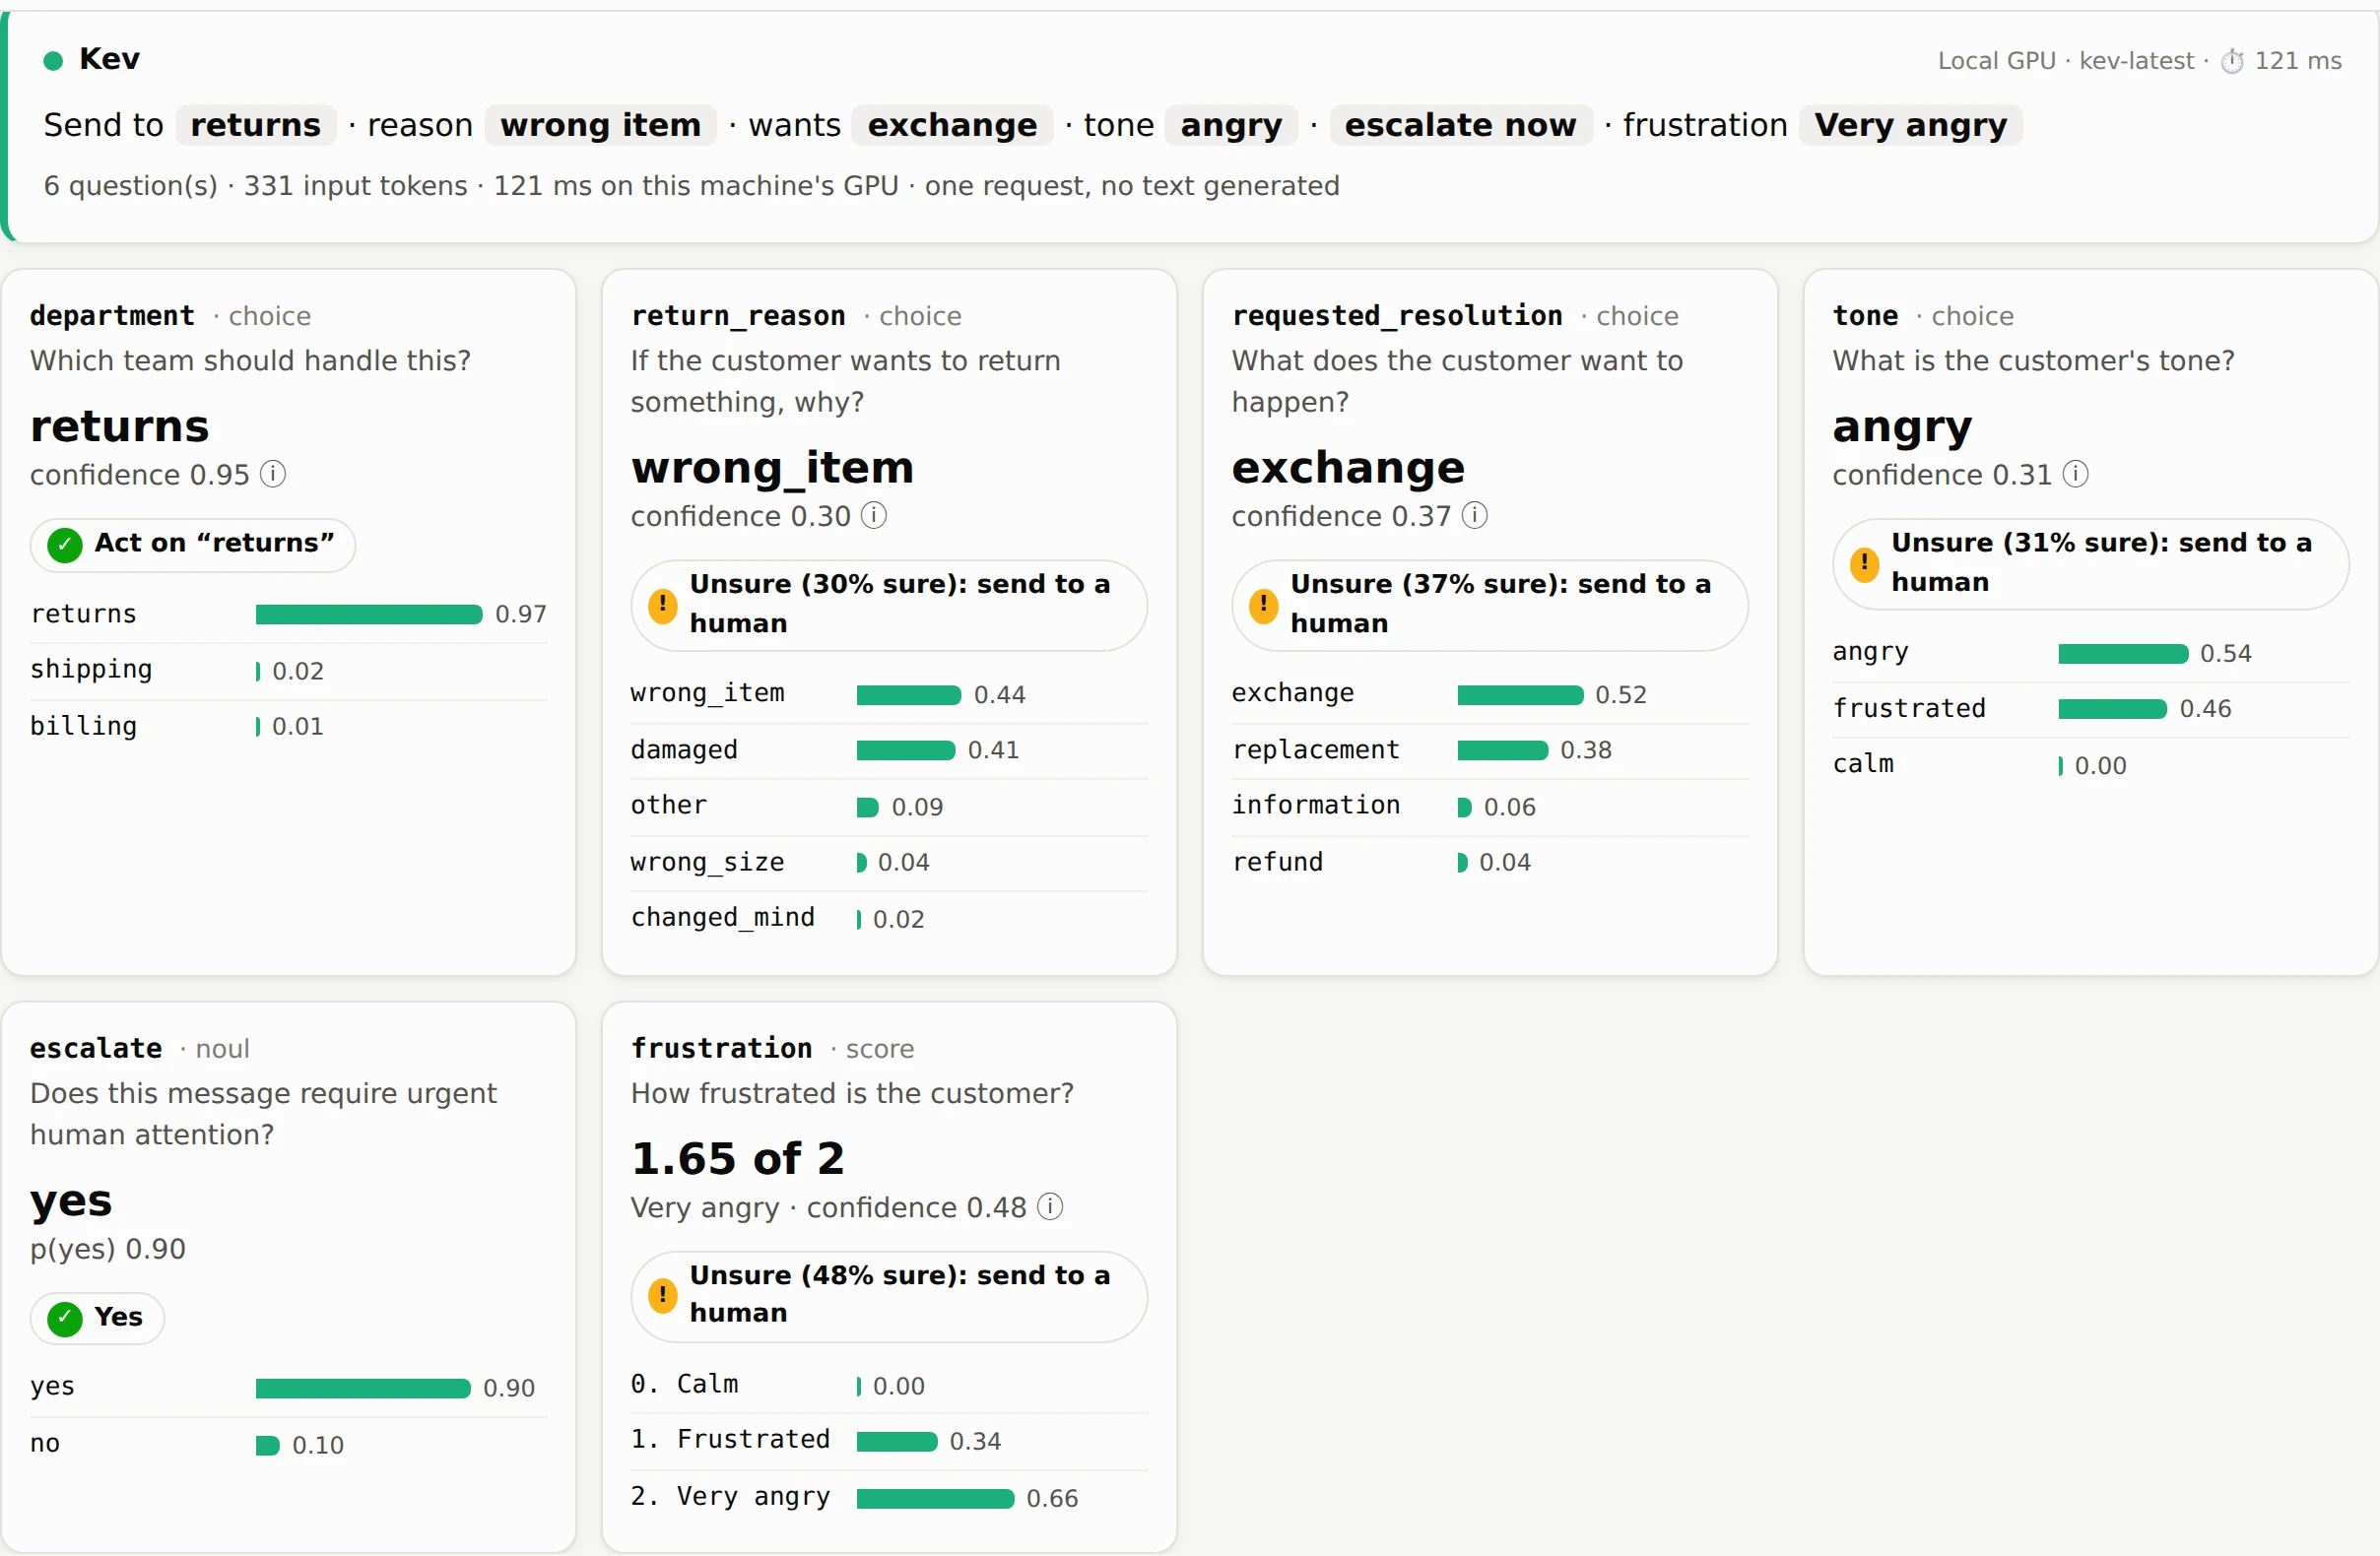Click info icon next to requested_resolution confidence 0.37
This screenshot has width=2380, height=1556.
(1475, 515)
